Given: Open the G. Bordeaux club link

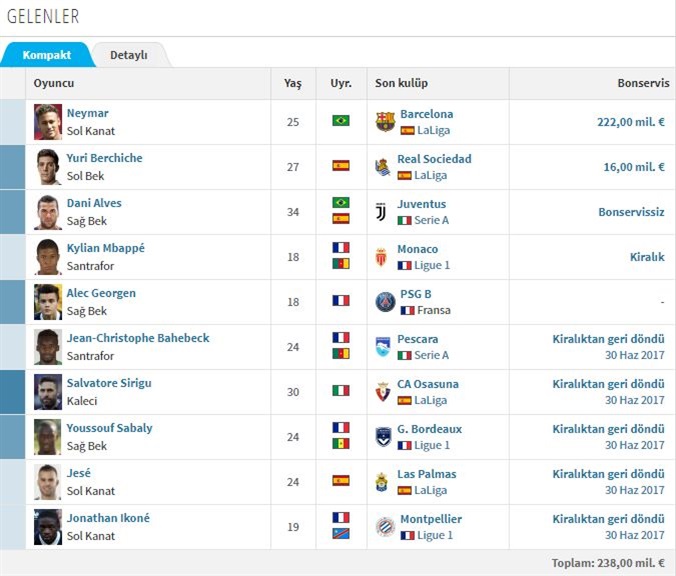Looking at the screenshot, I should point(429,428).
